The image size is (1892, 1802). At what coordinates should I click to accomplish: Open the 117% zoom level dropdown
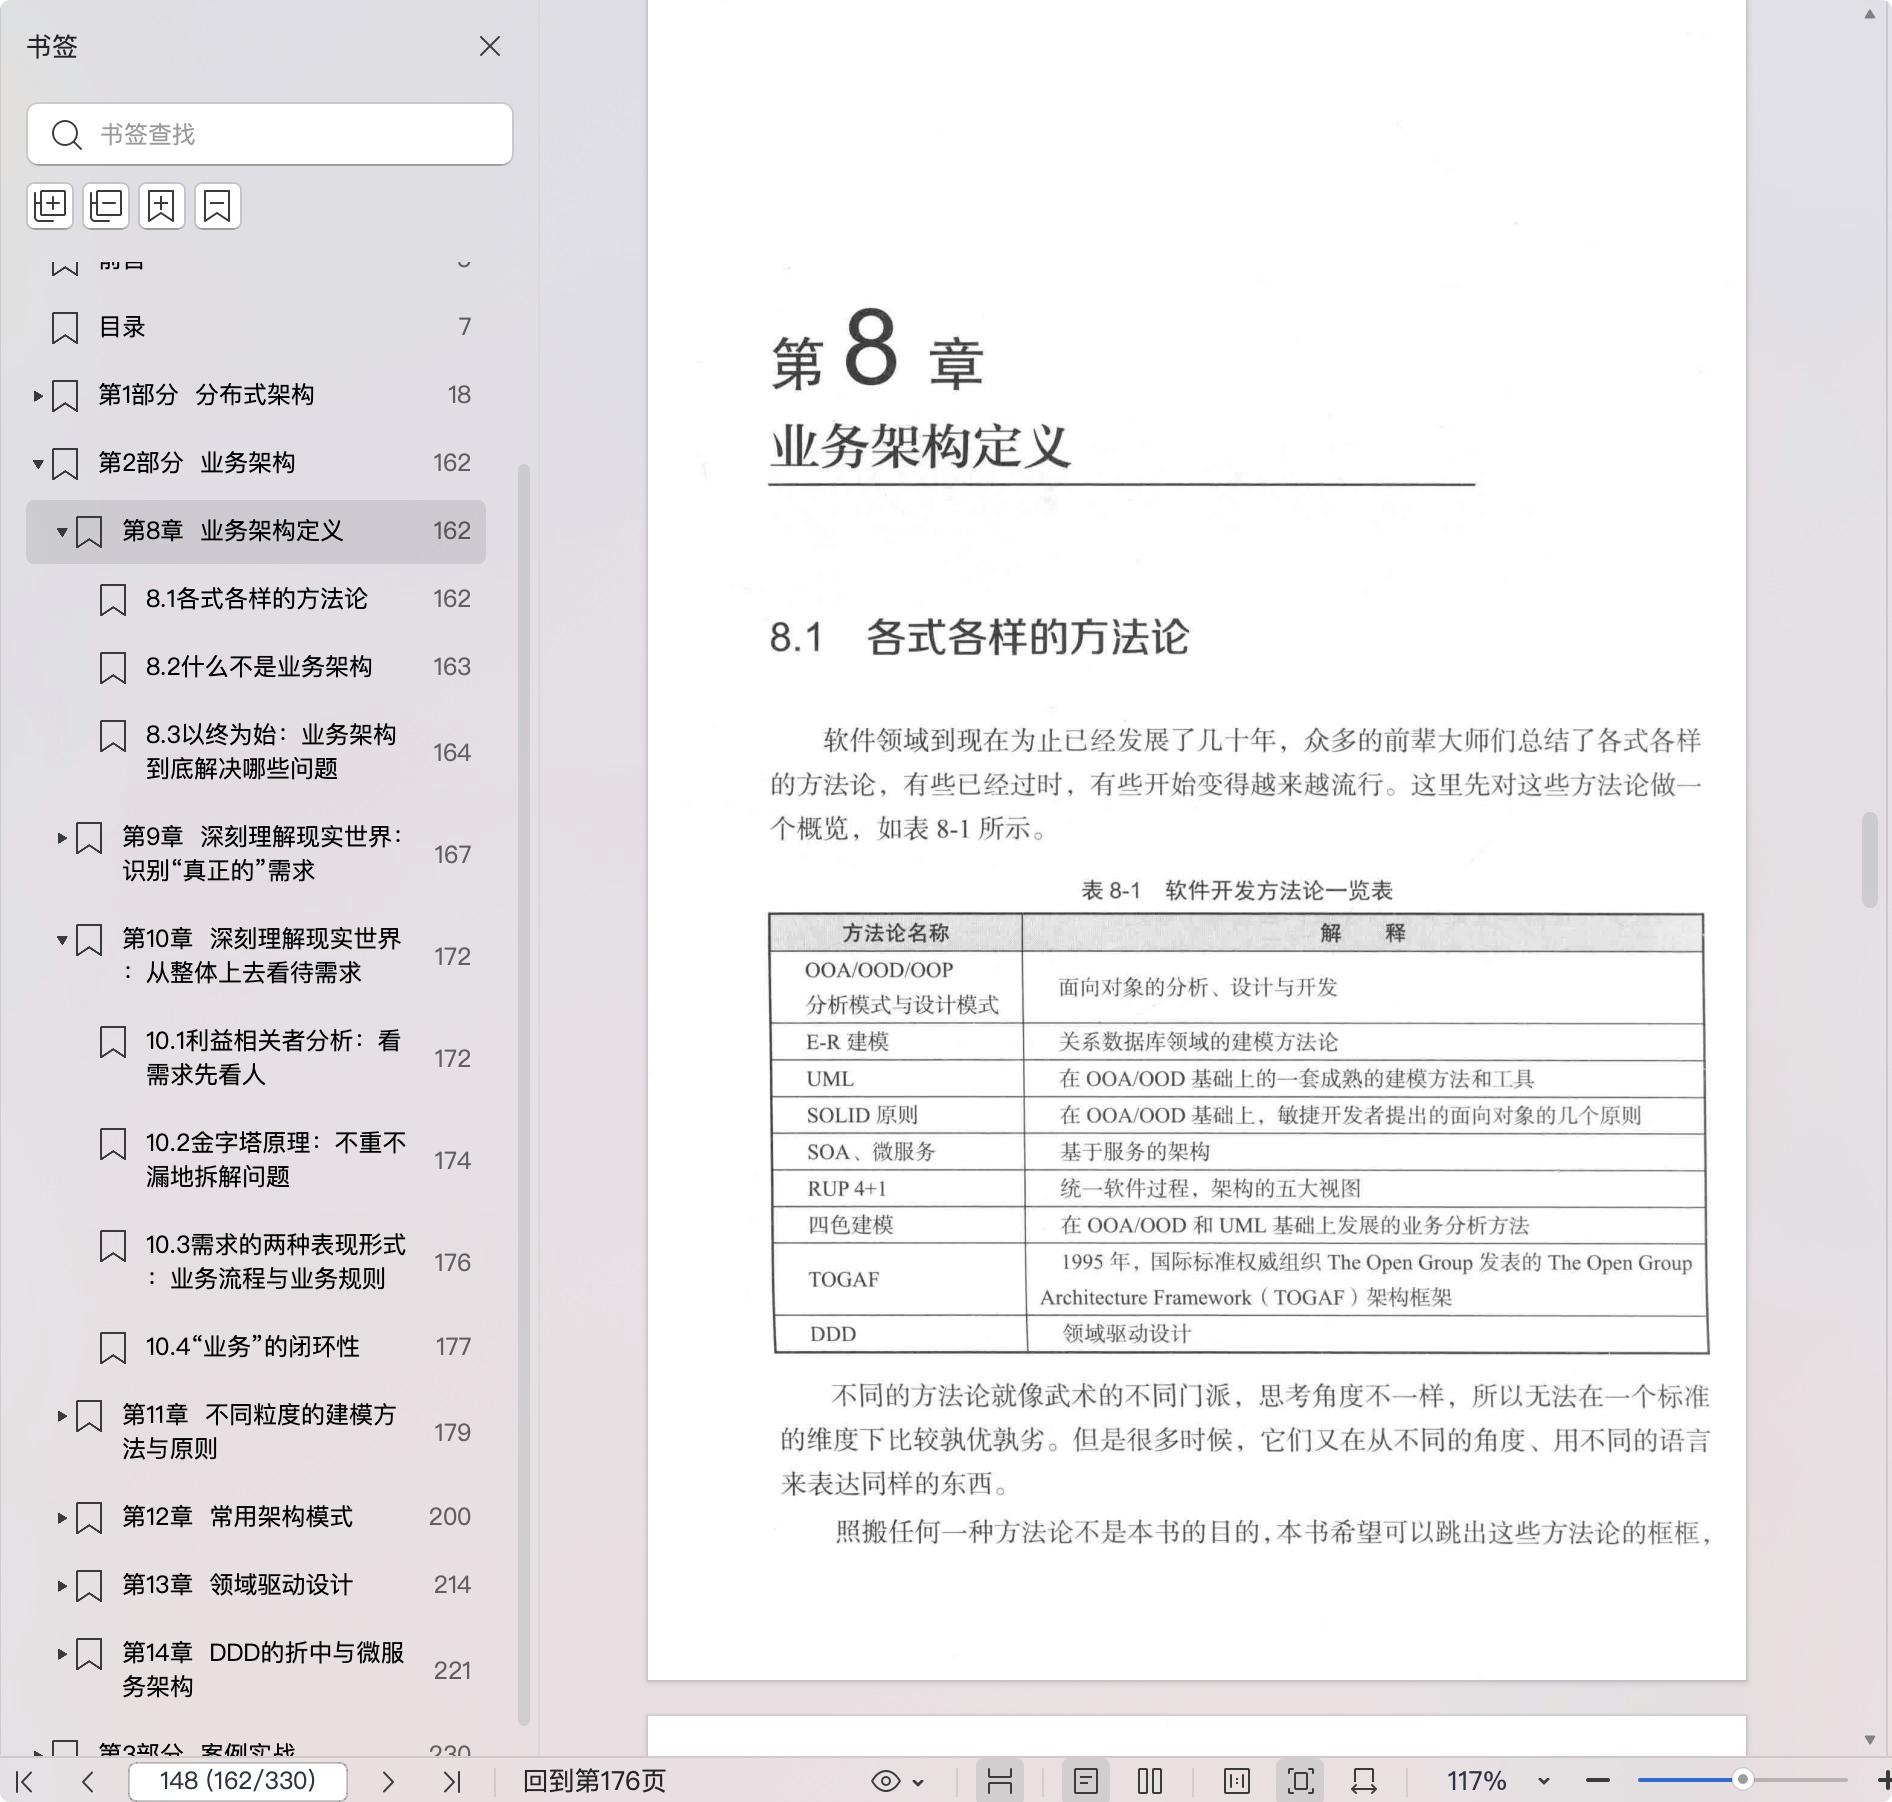pyautogui.click(x=1543, y=1781)
